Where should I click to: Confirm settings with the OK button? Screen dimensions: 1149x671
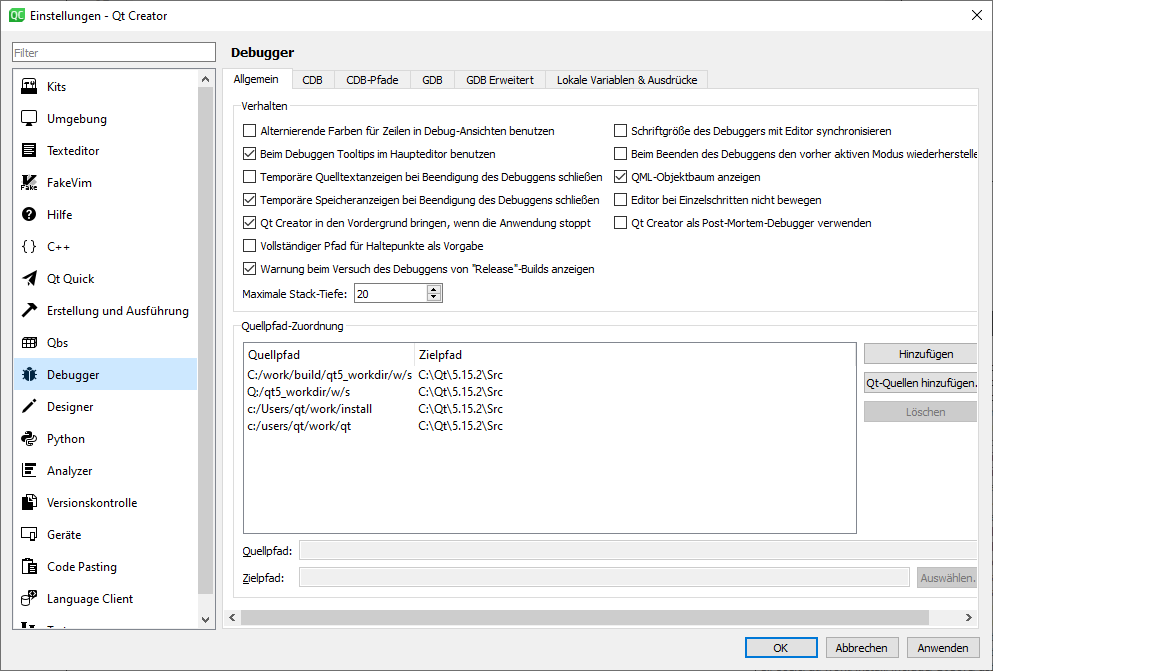click(x=781, y=648)
